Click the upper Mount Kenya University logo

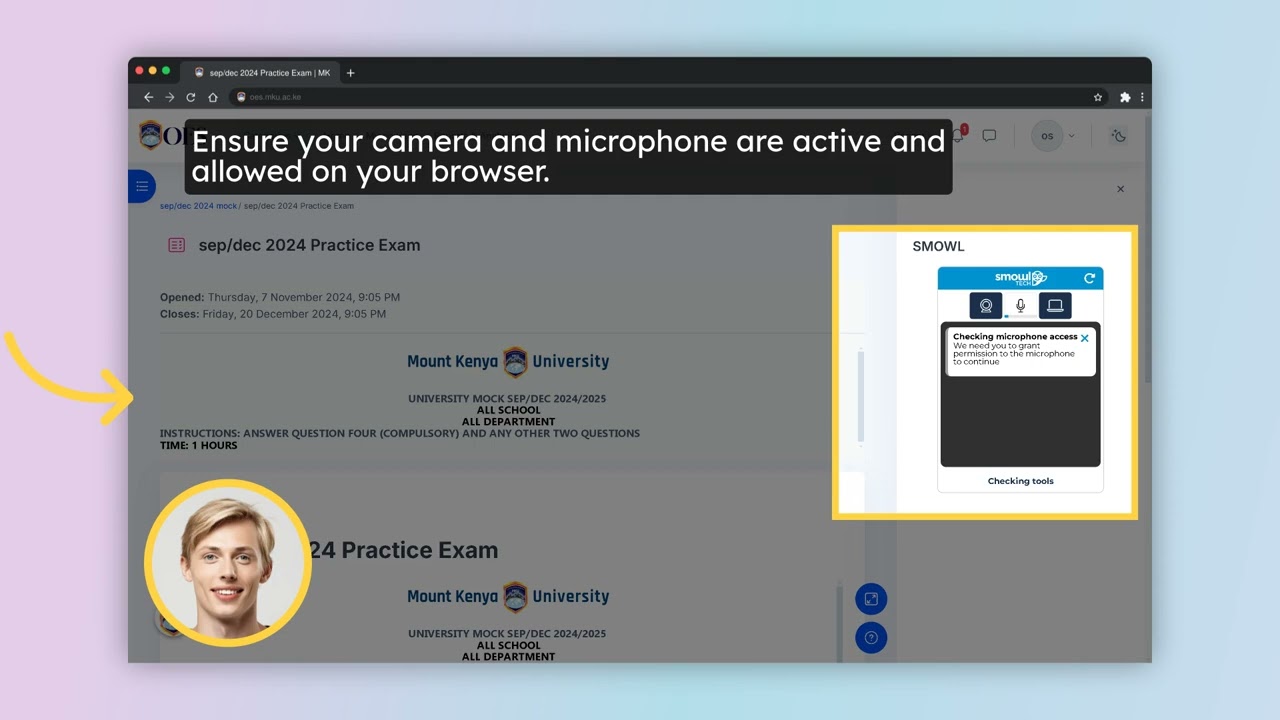click(x=508, y=362)
